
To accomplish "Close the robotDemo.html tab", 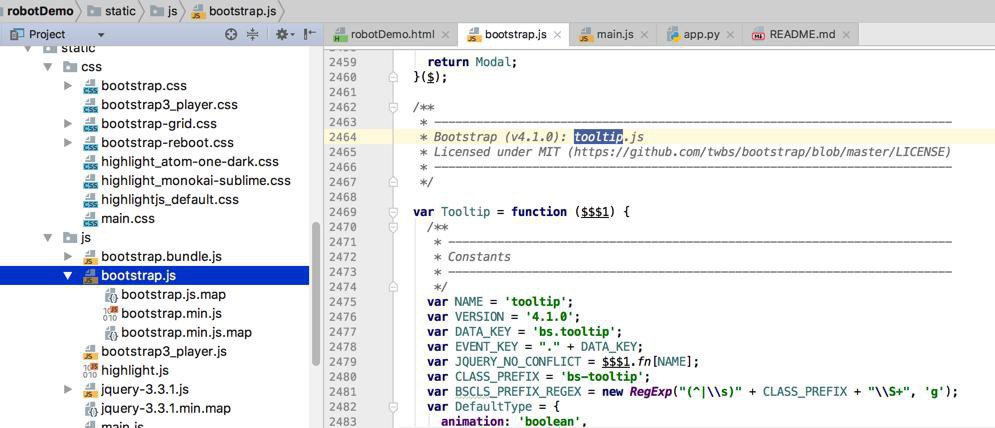I will [x=445, y=35].
